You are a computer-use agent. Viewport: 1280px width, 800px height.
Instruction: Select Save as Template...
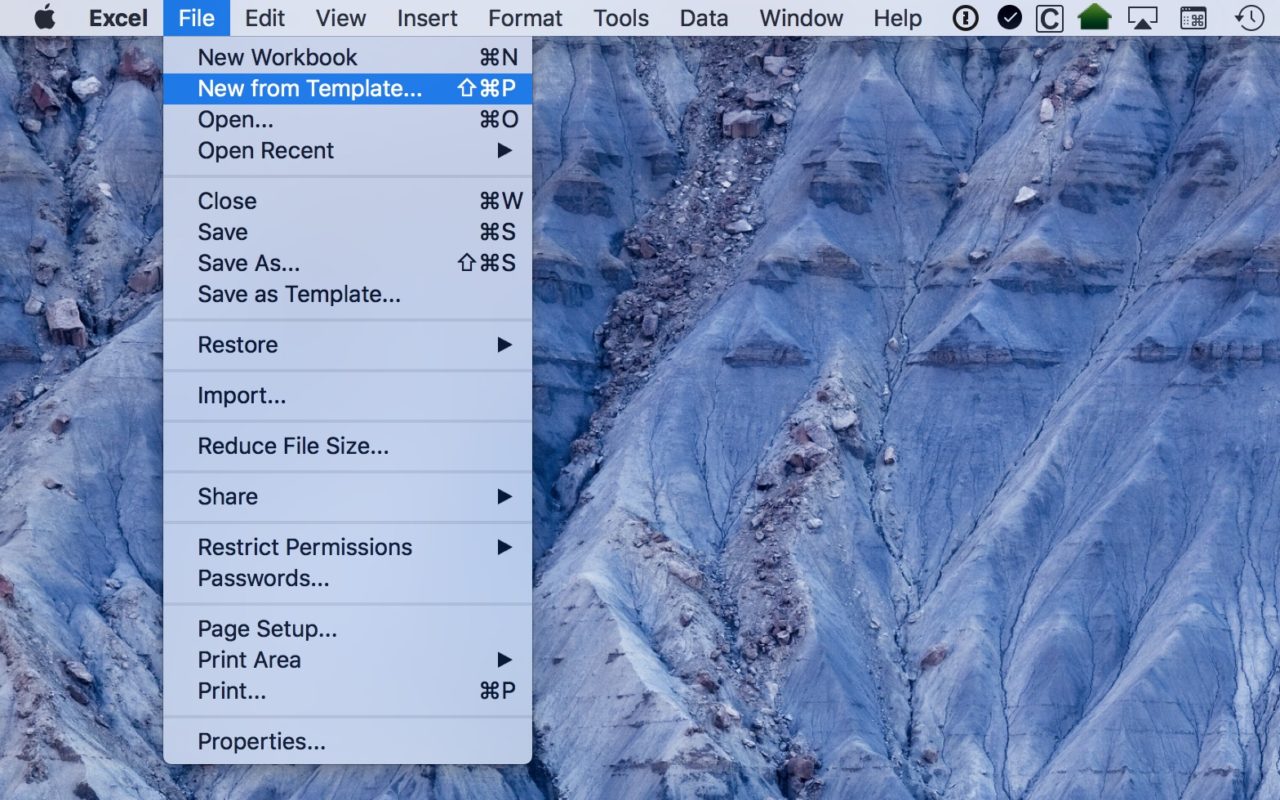[348, 294]
